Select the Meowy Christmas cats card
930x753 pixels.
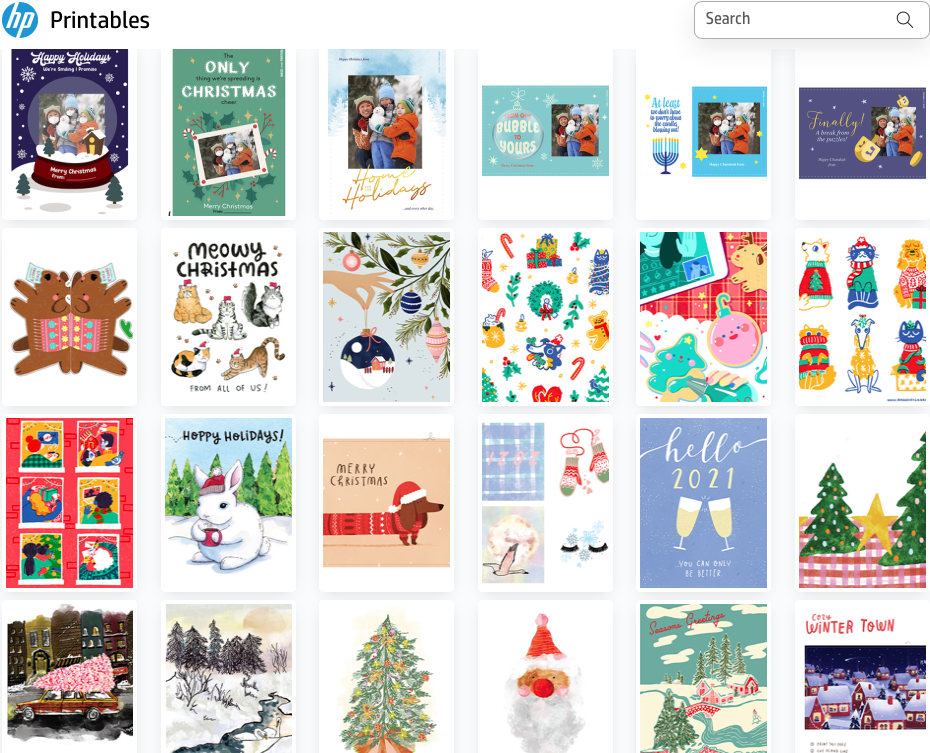[x=228, y=317]
